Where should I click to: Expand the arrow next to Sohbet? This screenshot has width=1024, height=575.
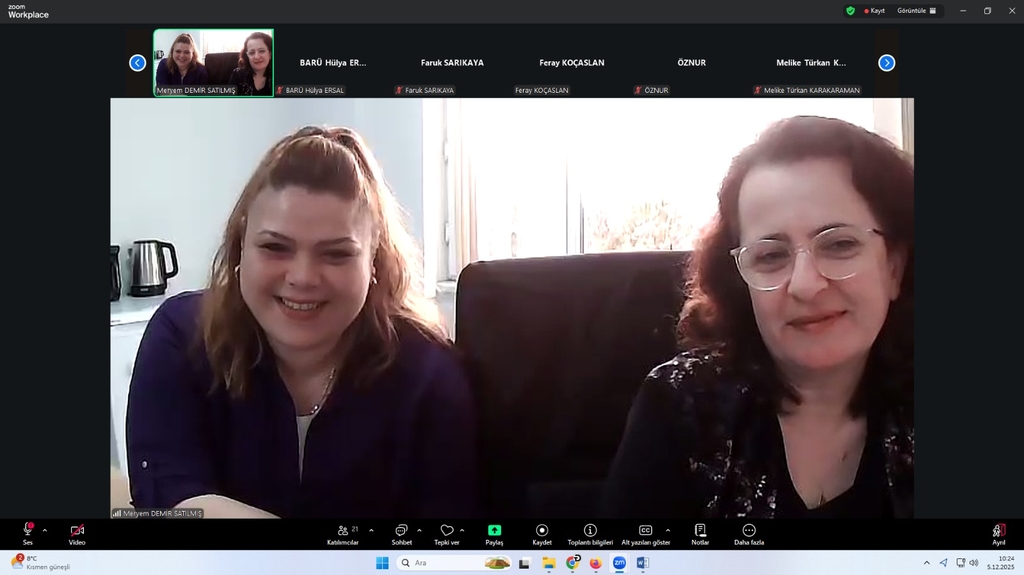pos(419,530)
